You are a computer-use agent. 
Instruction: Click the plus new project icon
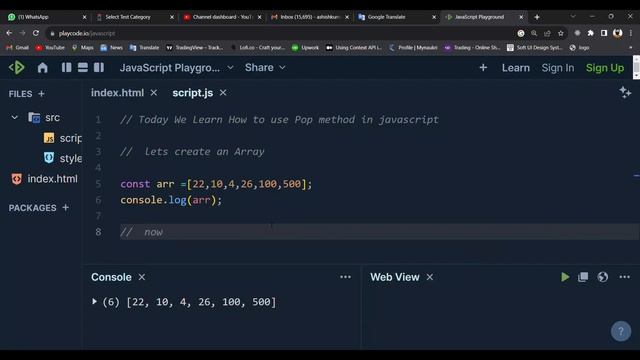483,68
